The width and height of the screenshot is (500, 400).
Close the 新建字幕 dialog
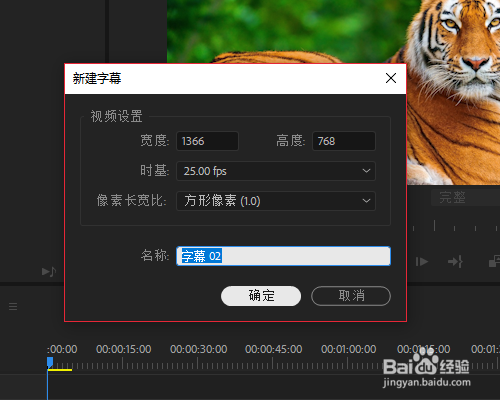pyautogui.click(x=391, y=78)
